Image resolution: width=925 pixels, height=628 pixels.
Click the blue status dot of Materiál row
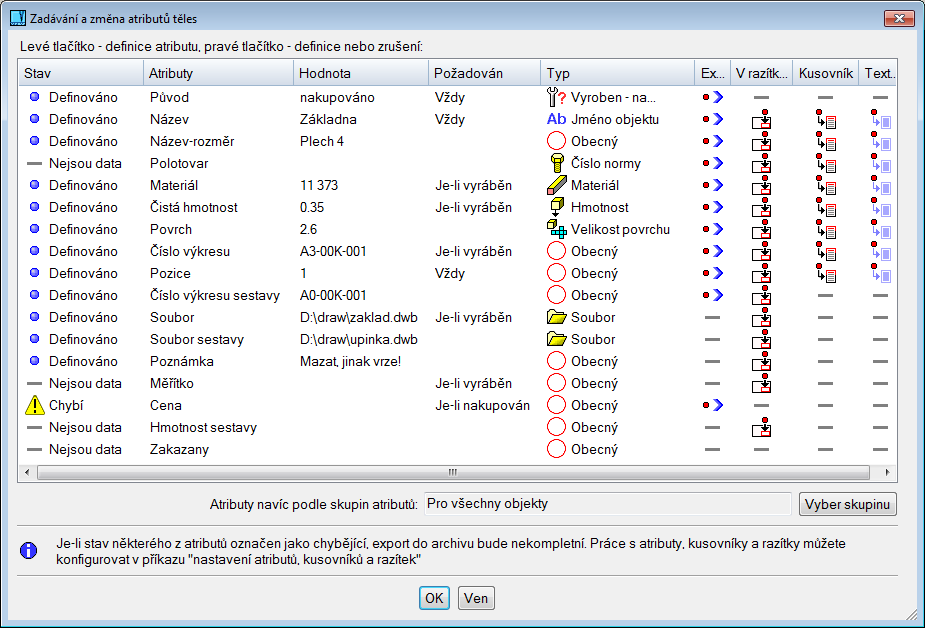click(x=35, y=185)
